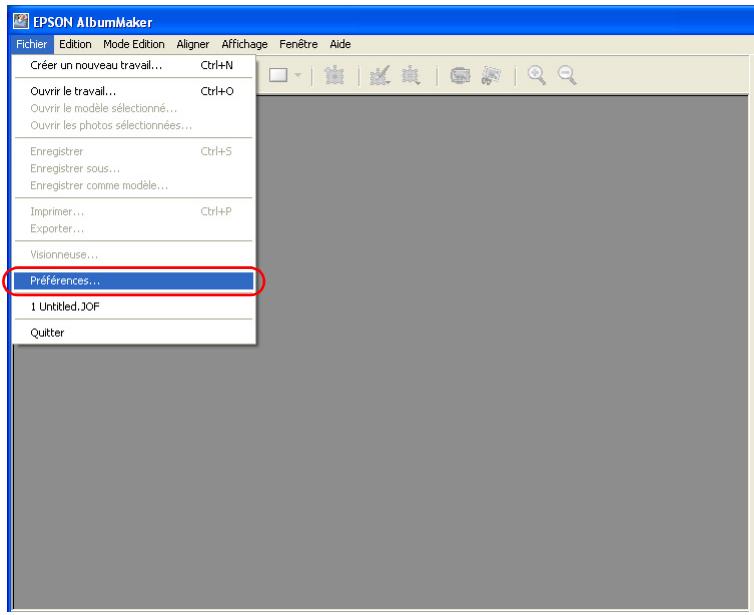Click the frame shape rectangle toolbar button
754x615 pixels.
[x=278, y=75]
